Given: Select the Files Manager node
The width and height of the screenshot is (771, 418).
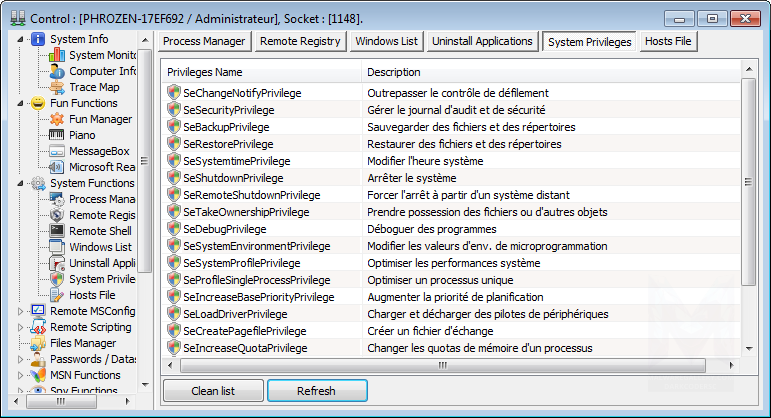Looking at the screenshot, I should click(82, 343).
